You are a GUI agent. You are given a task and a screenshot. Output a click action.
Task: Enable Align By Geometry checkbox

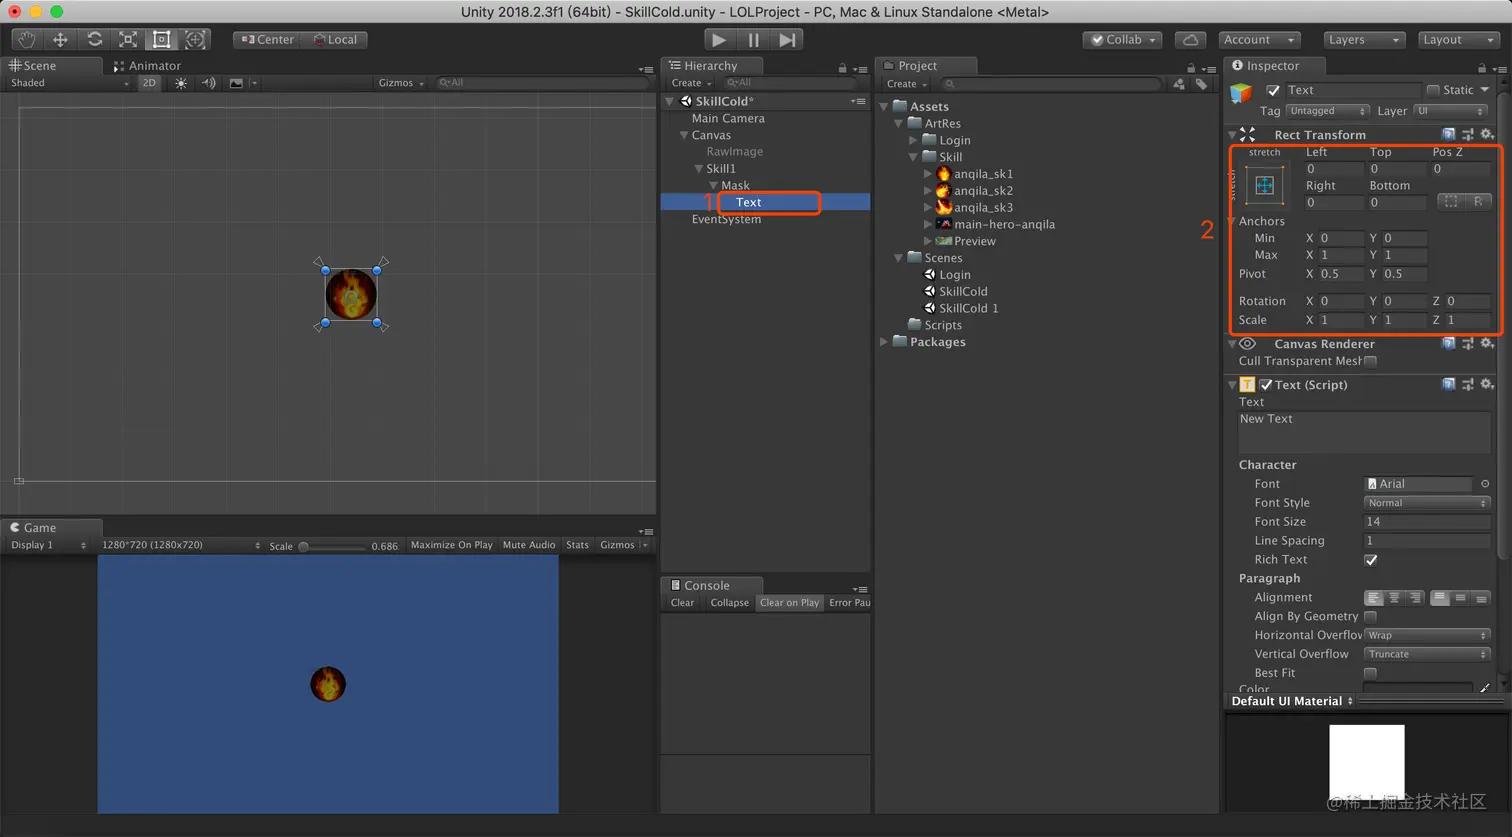(1371, 617)
